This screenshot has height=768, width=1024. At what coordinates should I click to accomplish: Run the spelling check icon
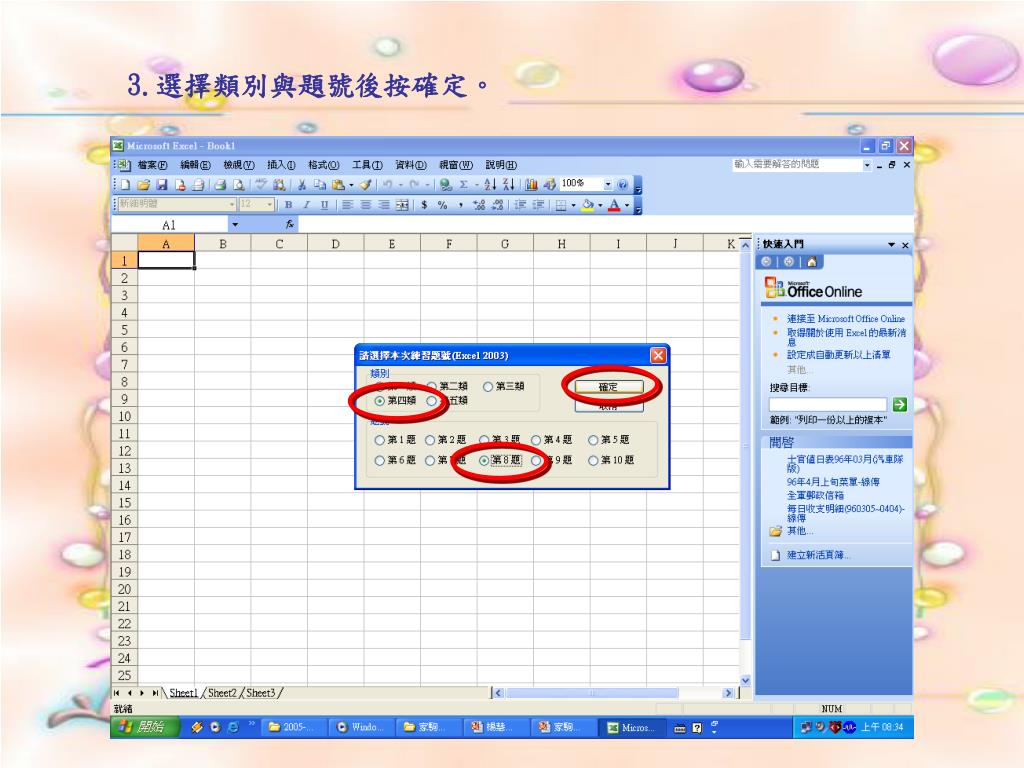[x=261, y=185]
